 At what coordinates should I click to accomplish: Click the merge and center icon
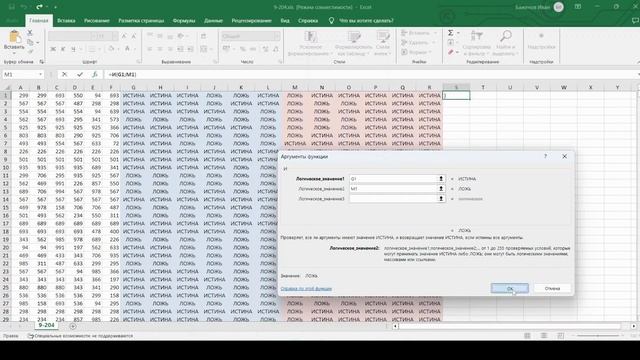(204, 49)
